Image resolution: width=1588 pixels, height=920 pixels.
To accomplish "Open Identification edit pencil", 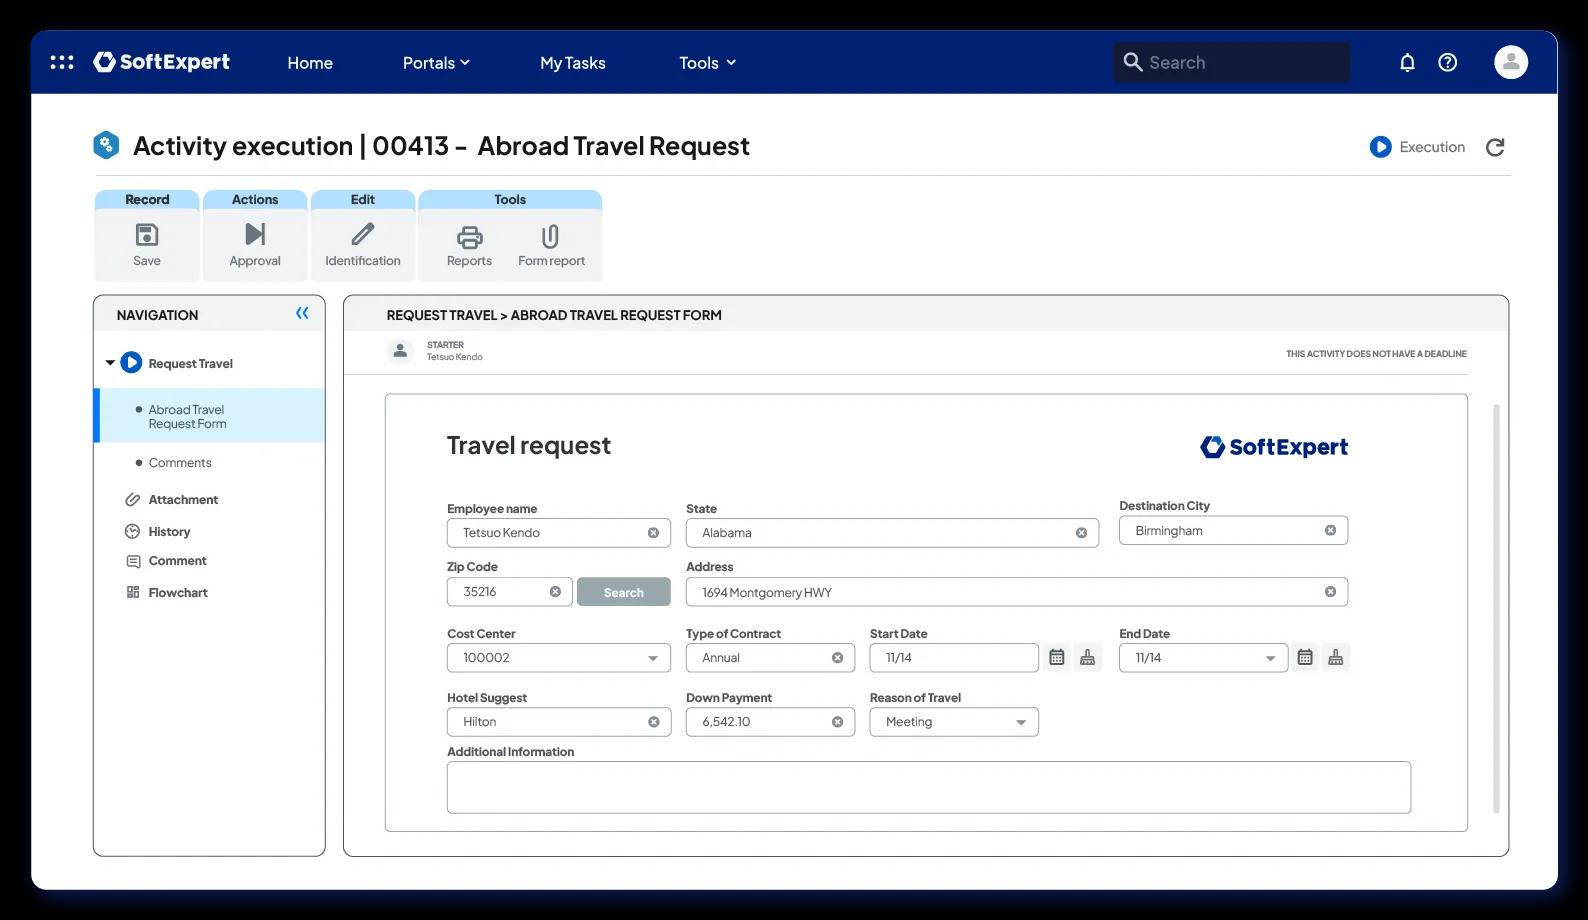I will (x=363, y=234).
